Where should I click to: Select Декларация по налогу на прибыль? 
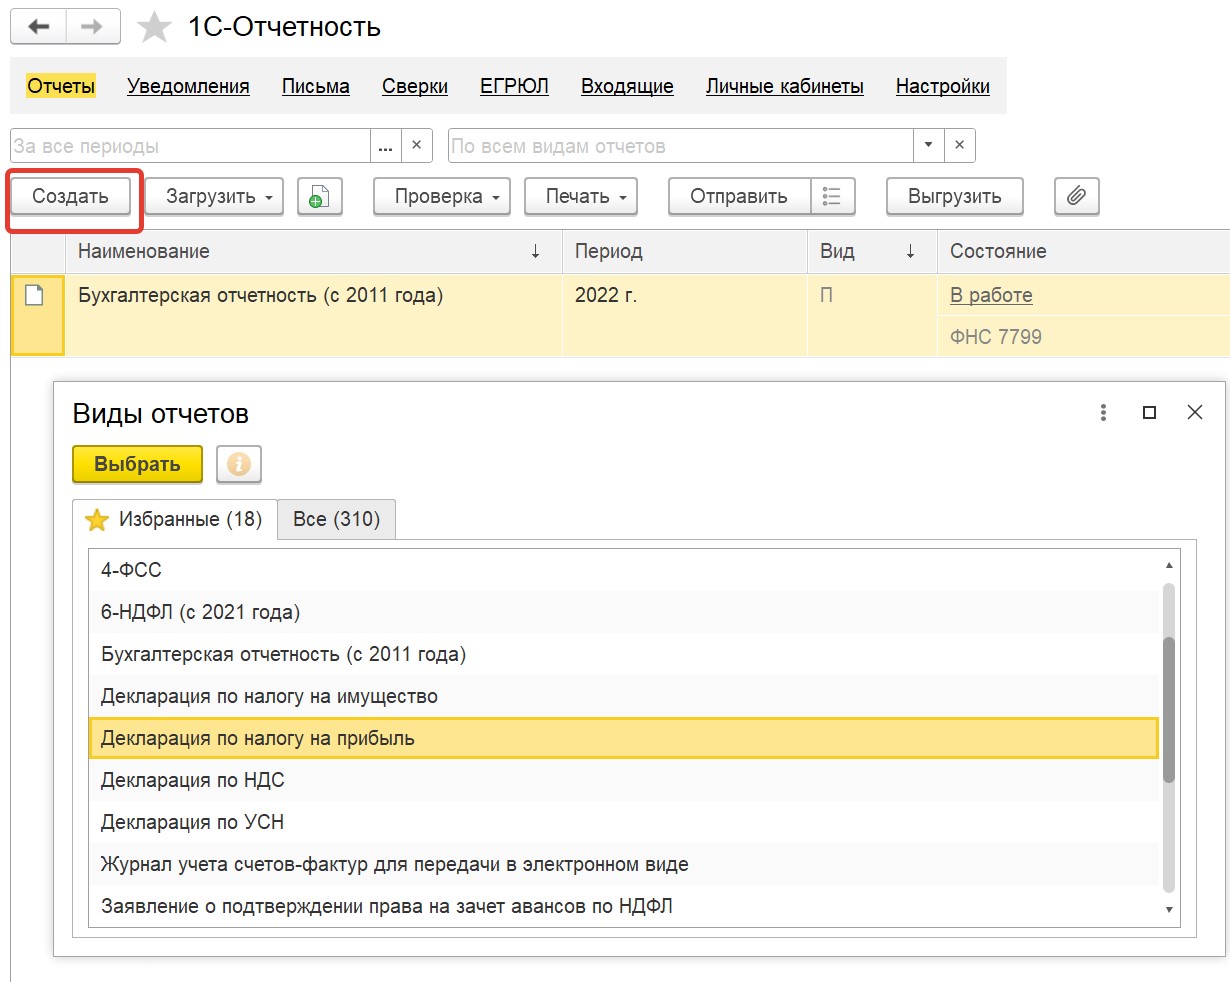(624, 738)
